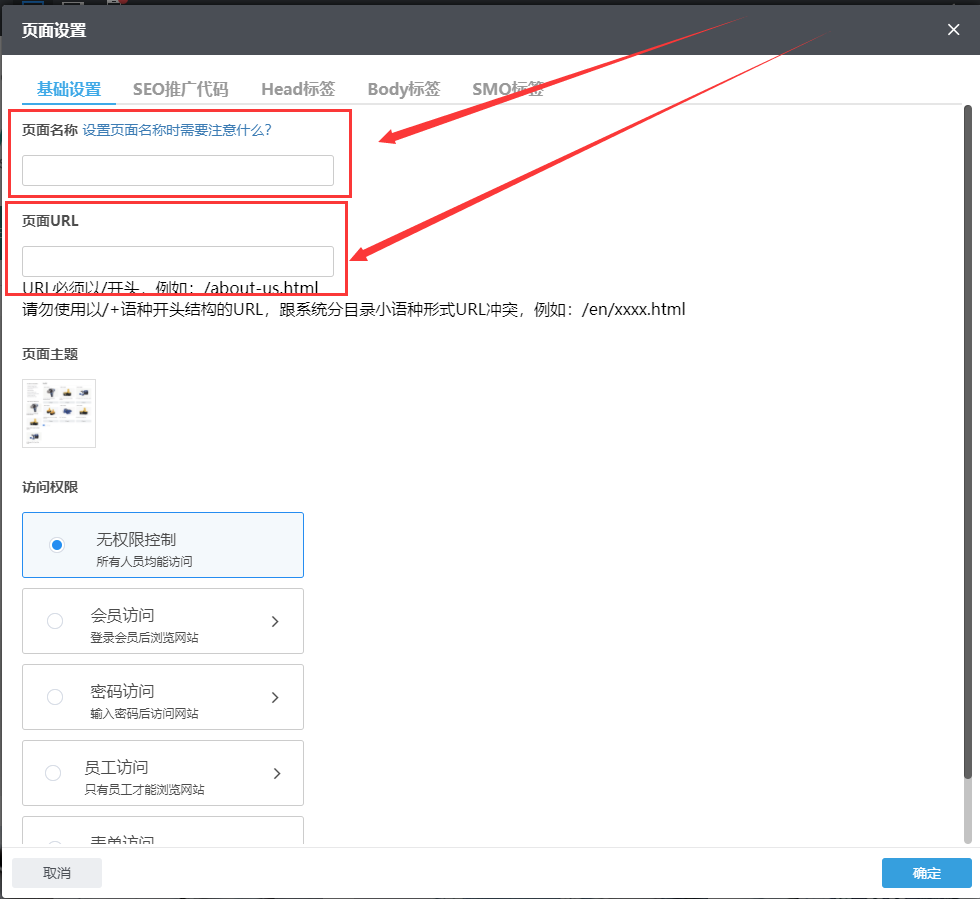Go to the Head标签 tab
The height and width of the screenshot is (899, 980).
(298, 89)
